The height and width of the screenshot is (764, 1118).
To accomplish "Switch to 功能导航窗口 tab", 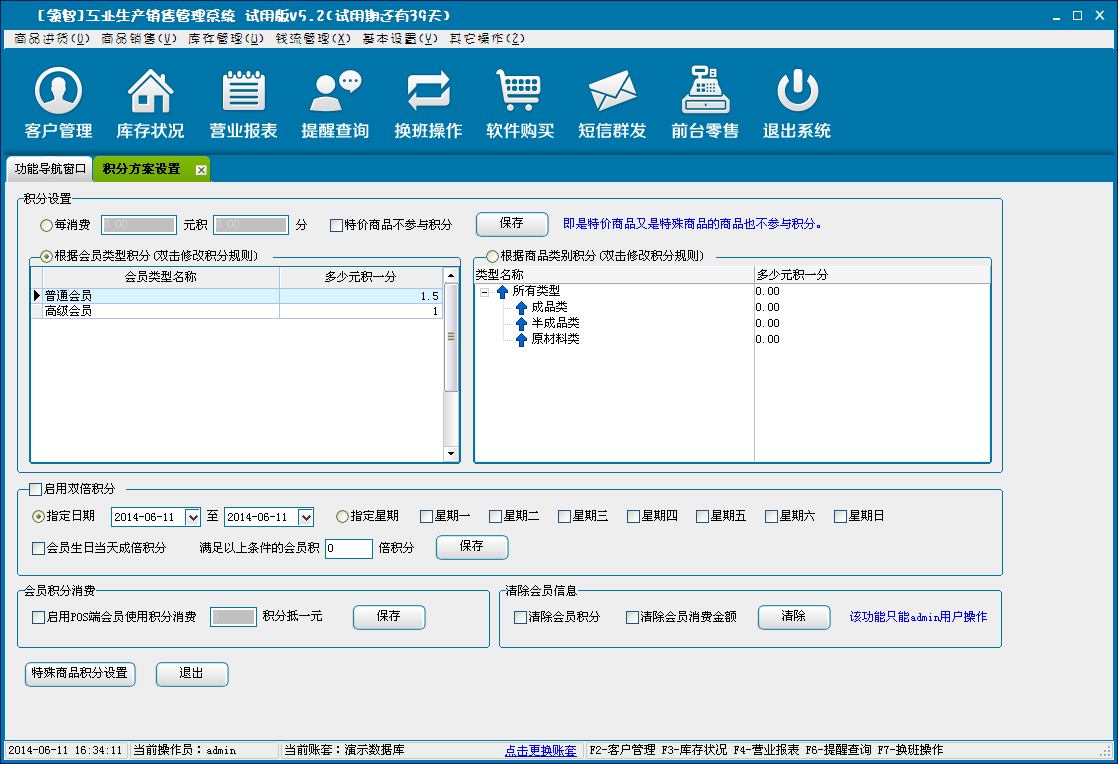I will 50,169.
